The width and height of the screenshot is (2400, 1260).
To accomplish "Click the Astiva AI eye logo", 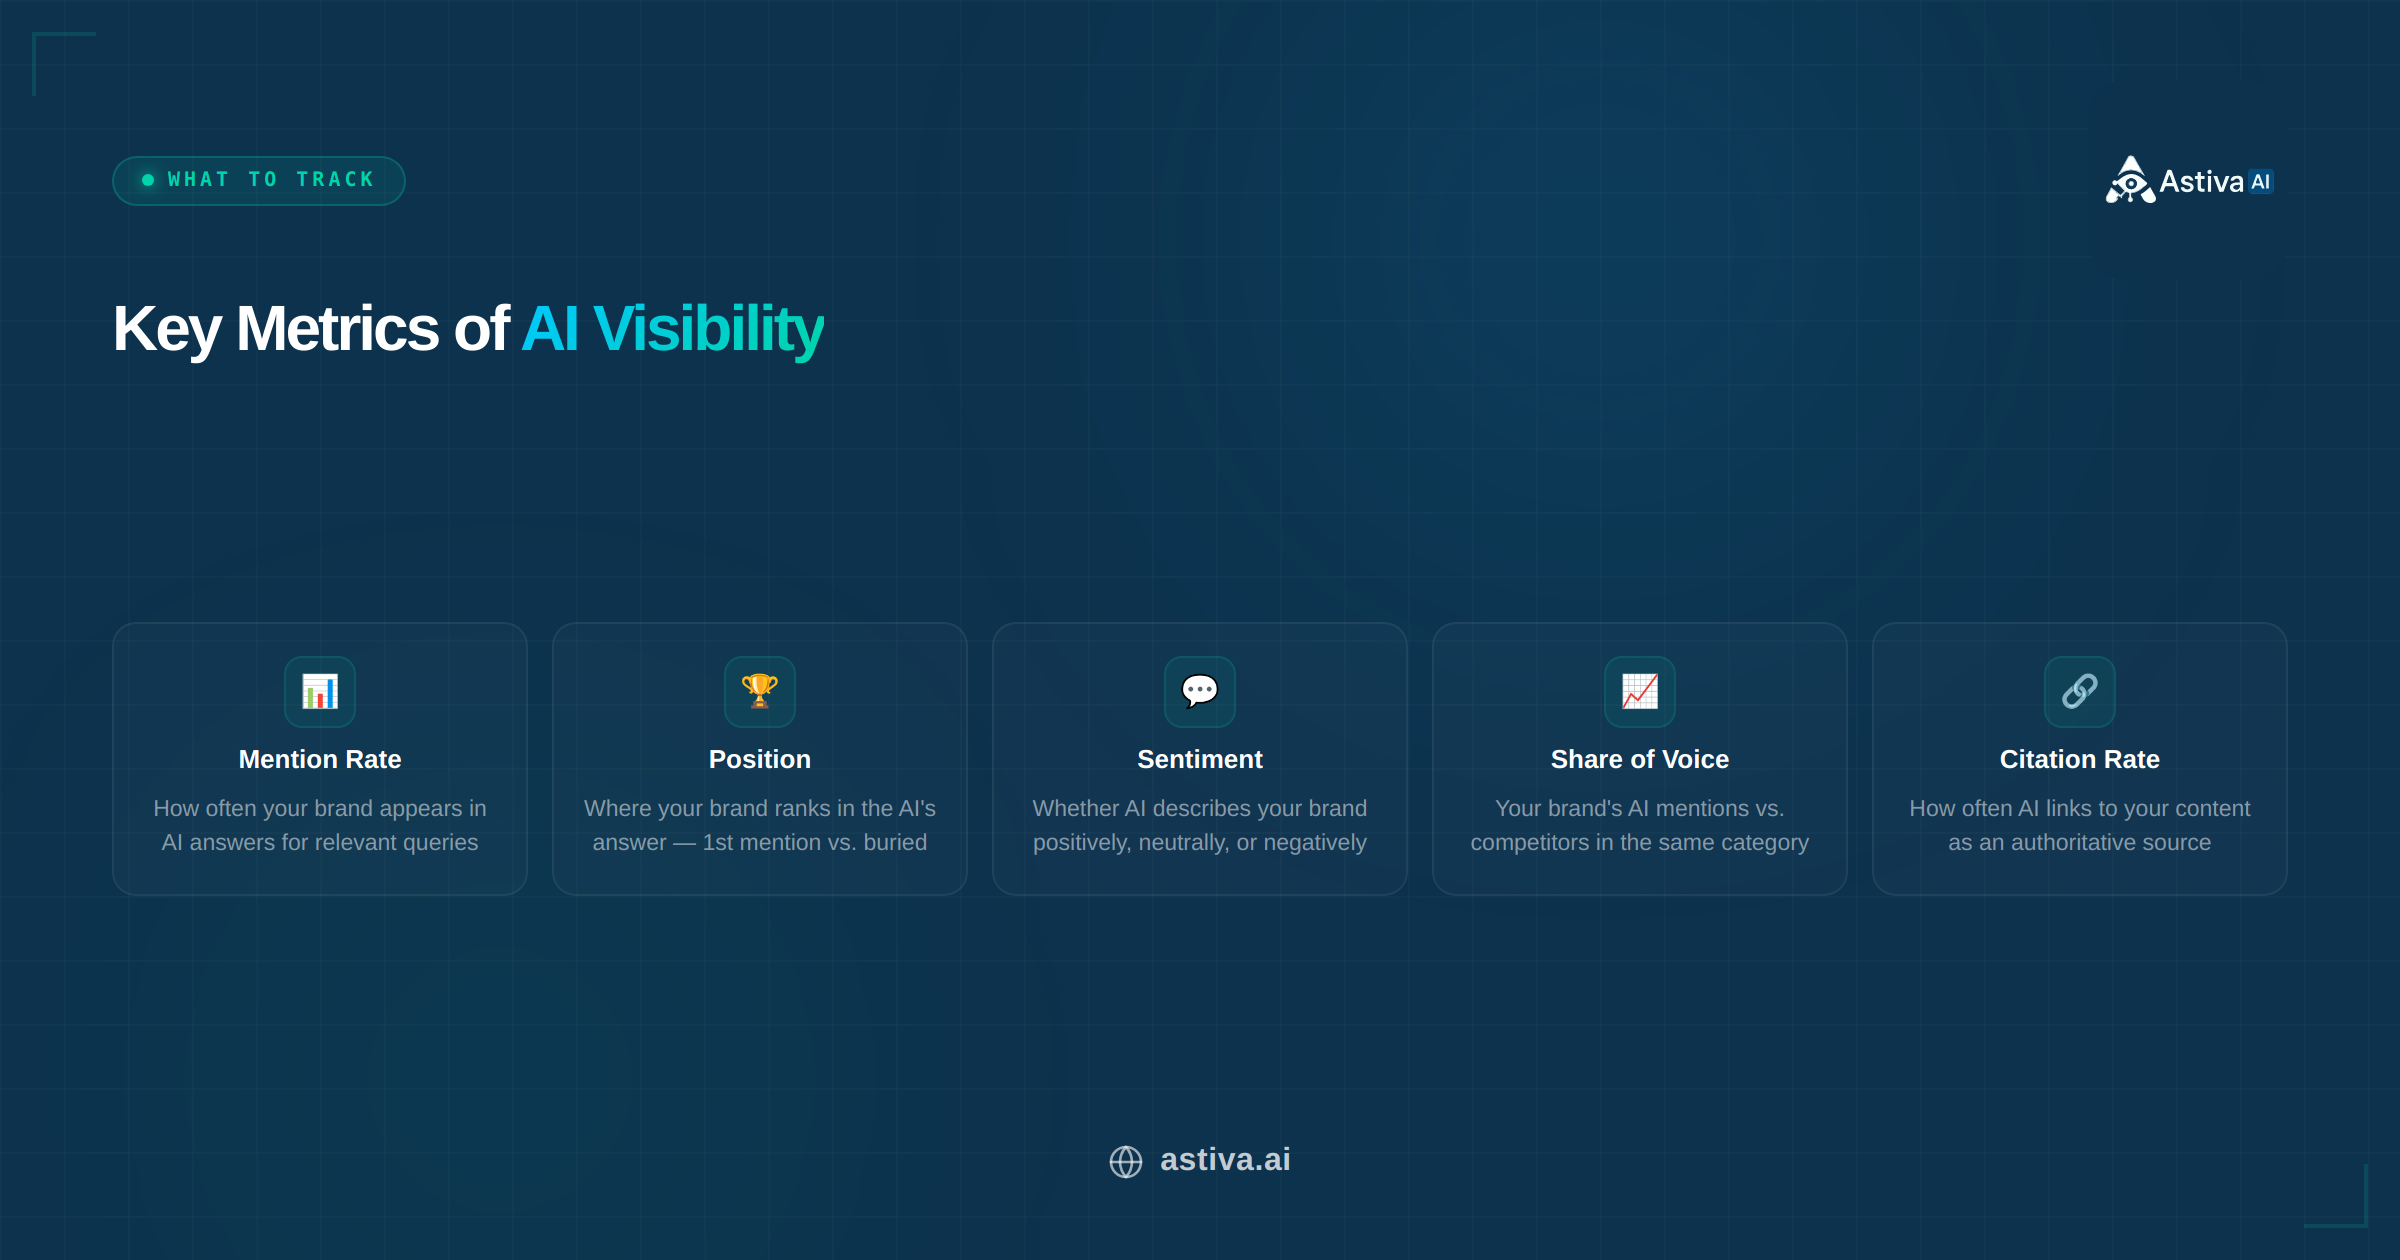I will 2129,181.
